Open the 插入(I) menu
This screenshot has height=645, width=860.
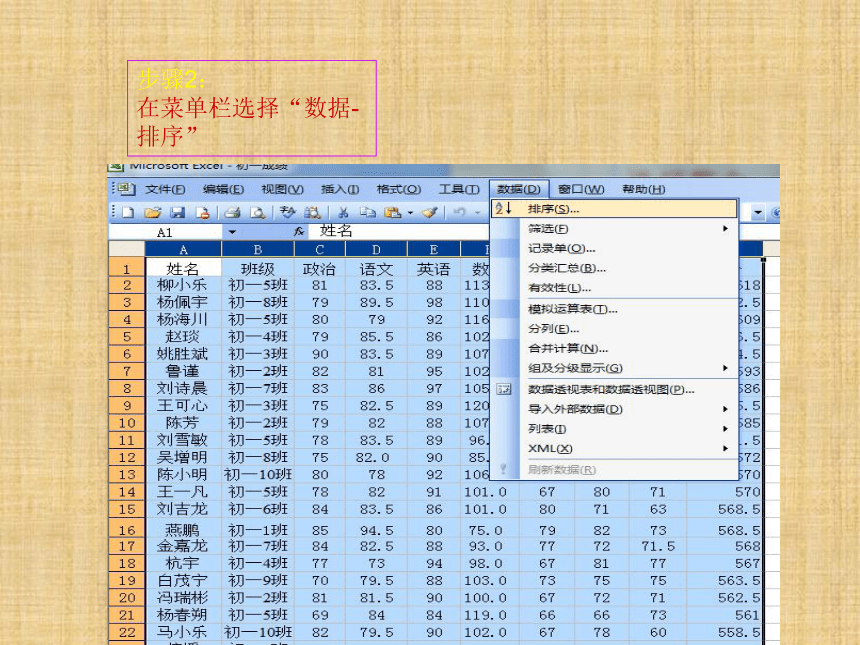pyautogui.click(x=340, y=189)
